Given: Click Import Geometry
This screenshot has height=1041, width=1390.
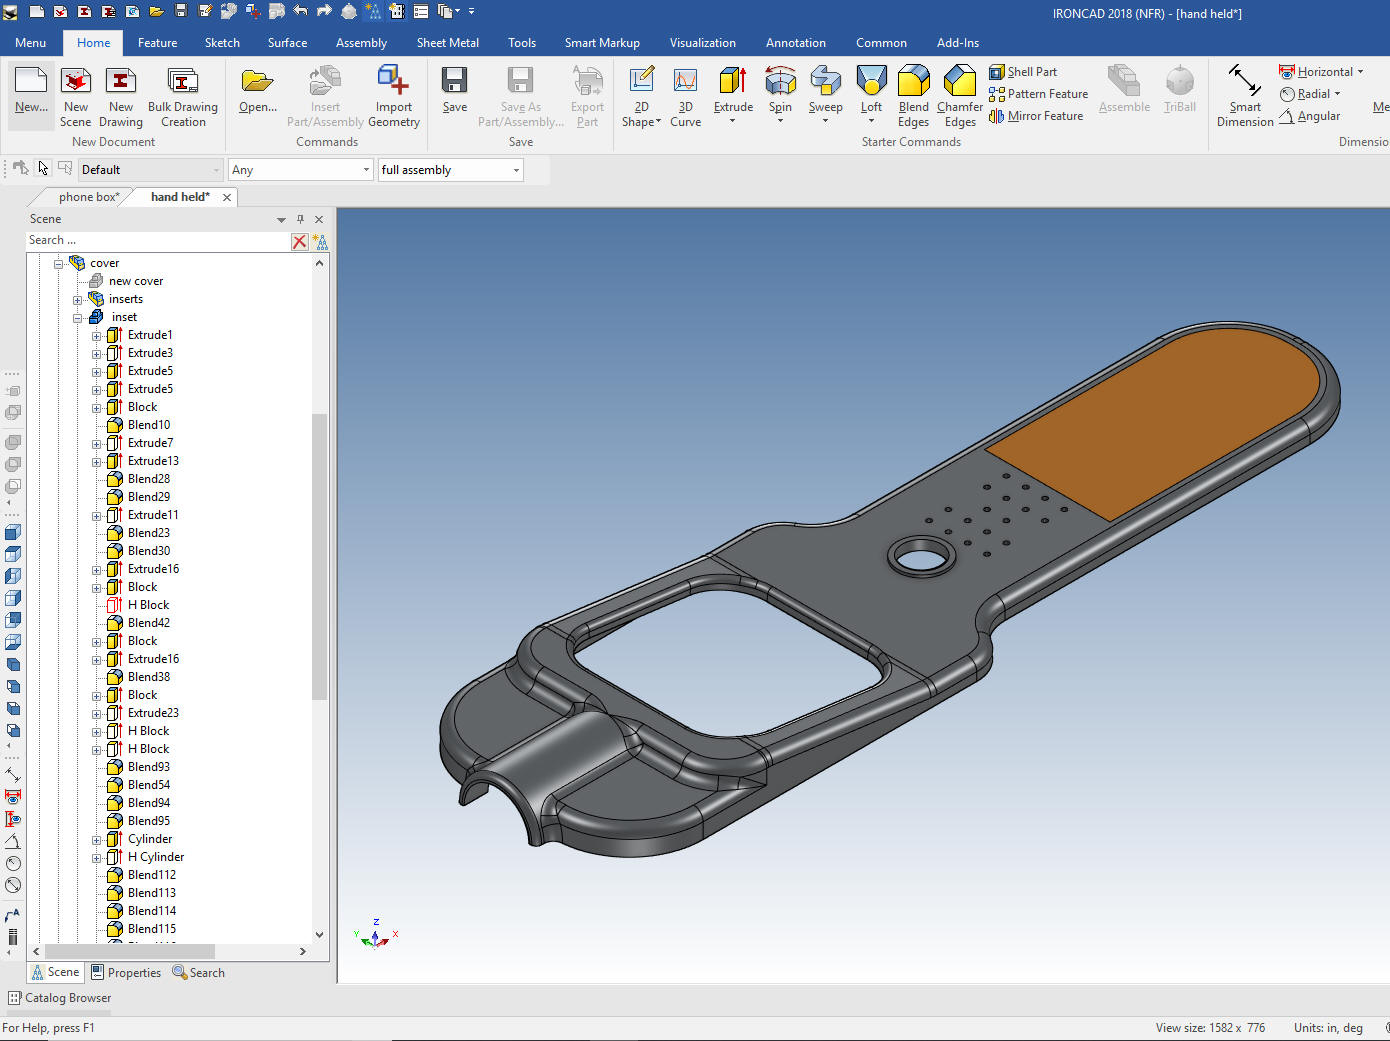Looking at the screenshot, I should click(x=394, y=97).
